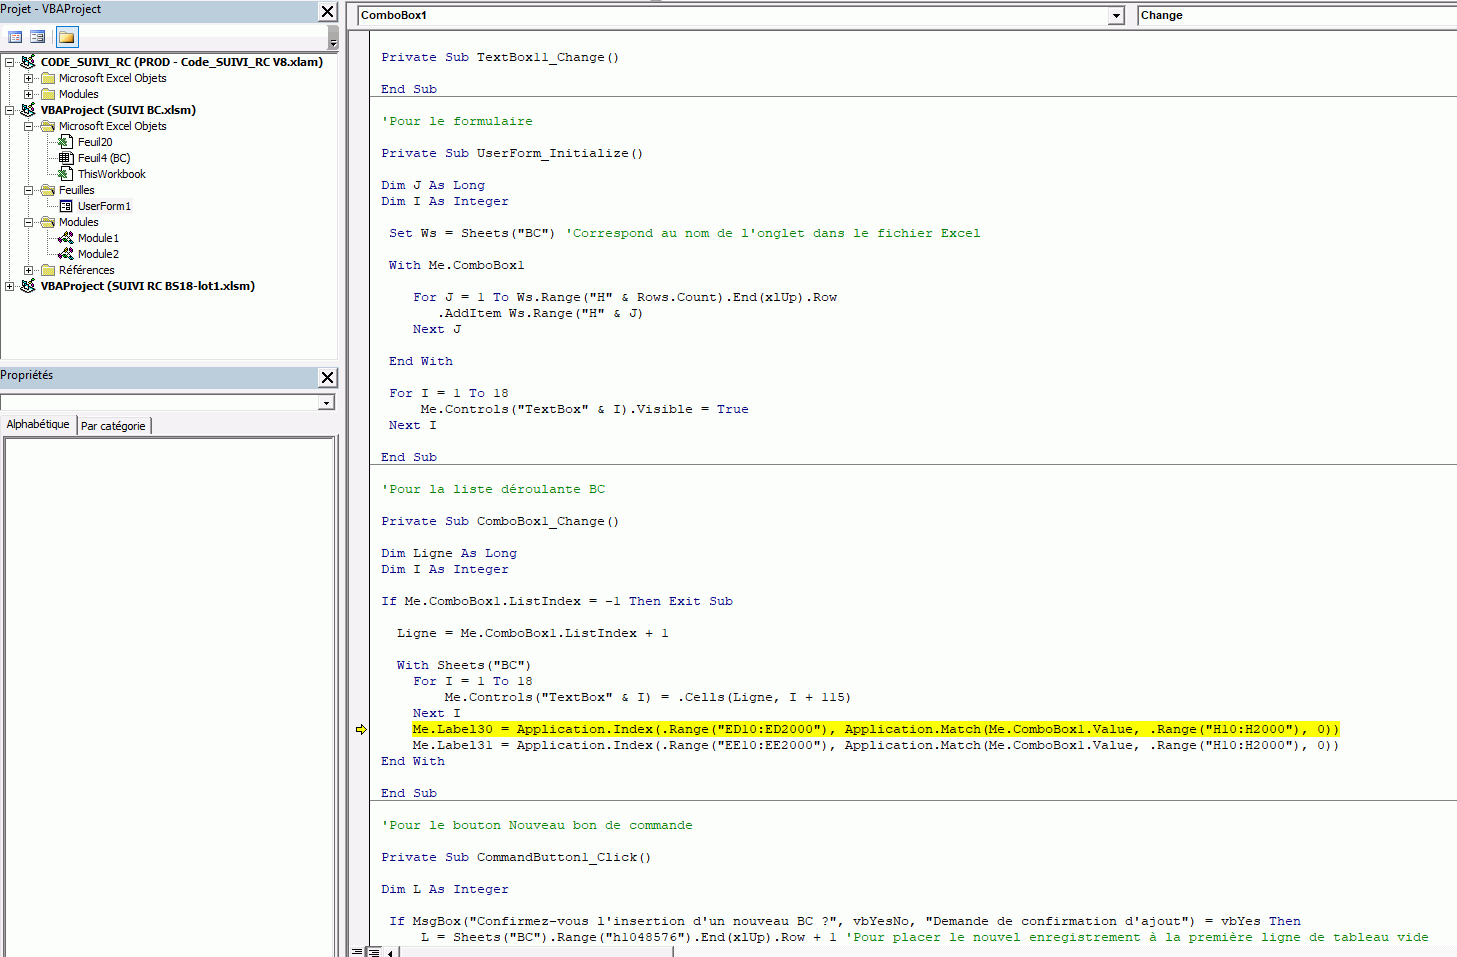The image size is (1457, 957).
Task: Close the Propriétés panel
Action: [x=327, y=377]
